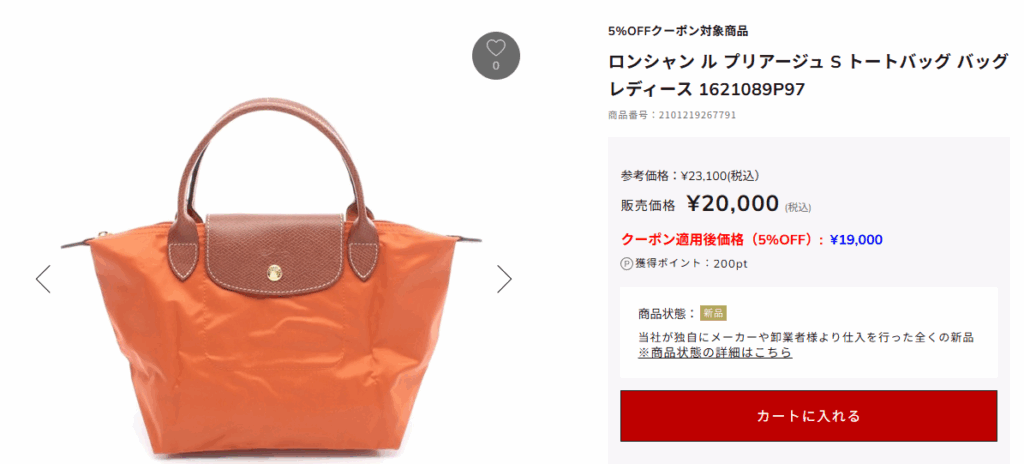Add item to favorites with heart icon
The image size is (1024, 464).
[496, 56]
